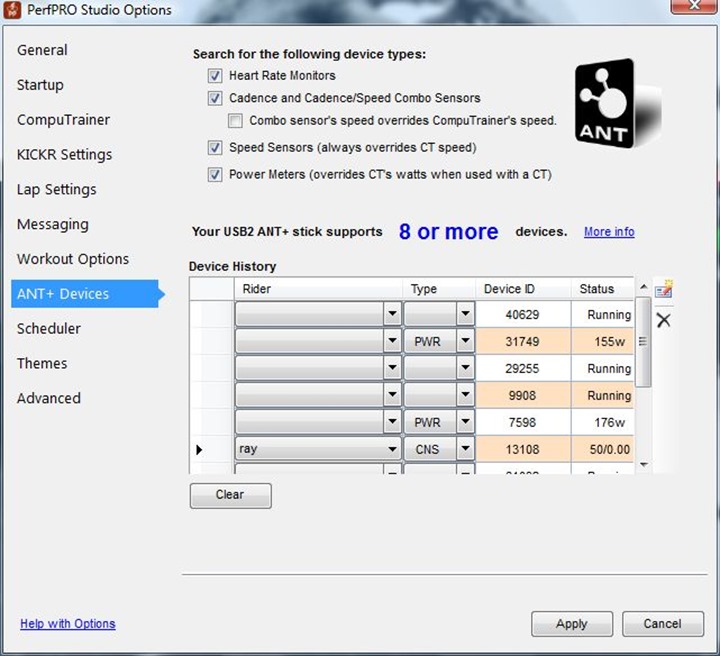Click Device ID cell 29255
This screenshot has width=720, height=656.
[523, 369]
